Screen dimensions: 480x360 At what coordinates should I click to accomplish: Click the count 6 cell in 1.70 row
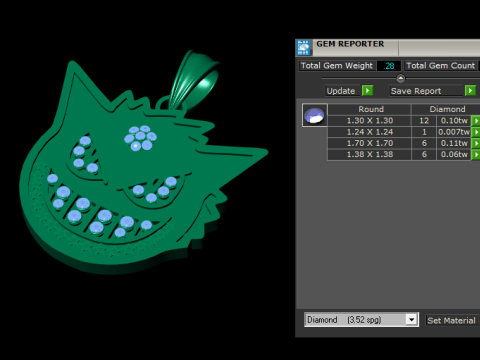(x=424, y=143)
